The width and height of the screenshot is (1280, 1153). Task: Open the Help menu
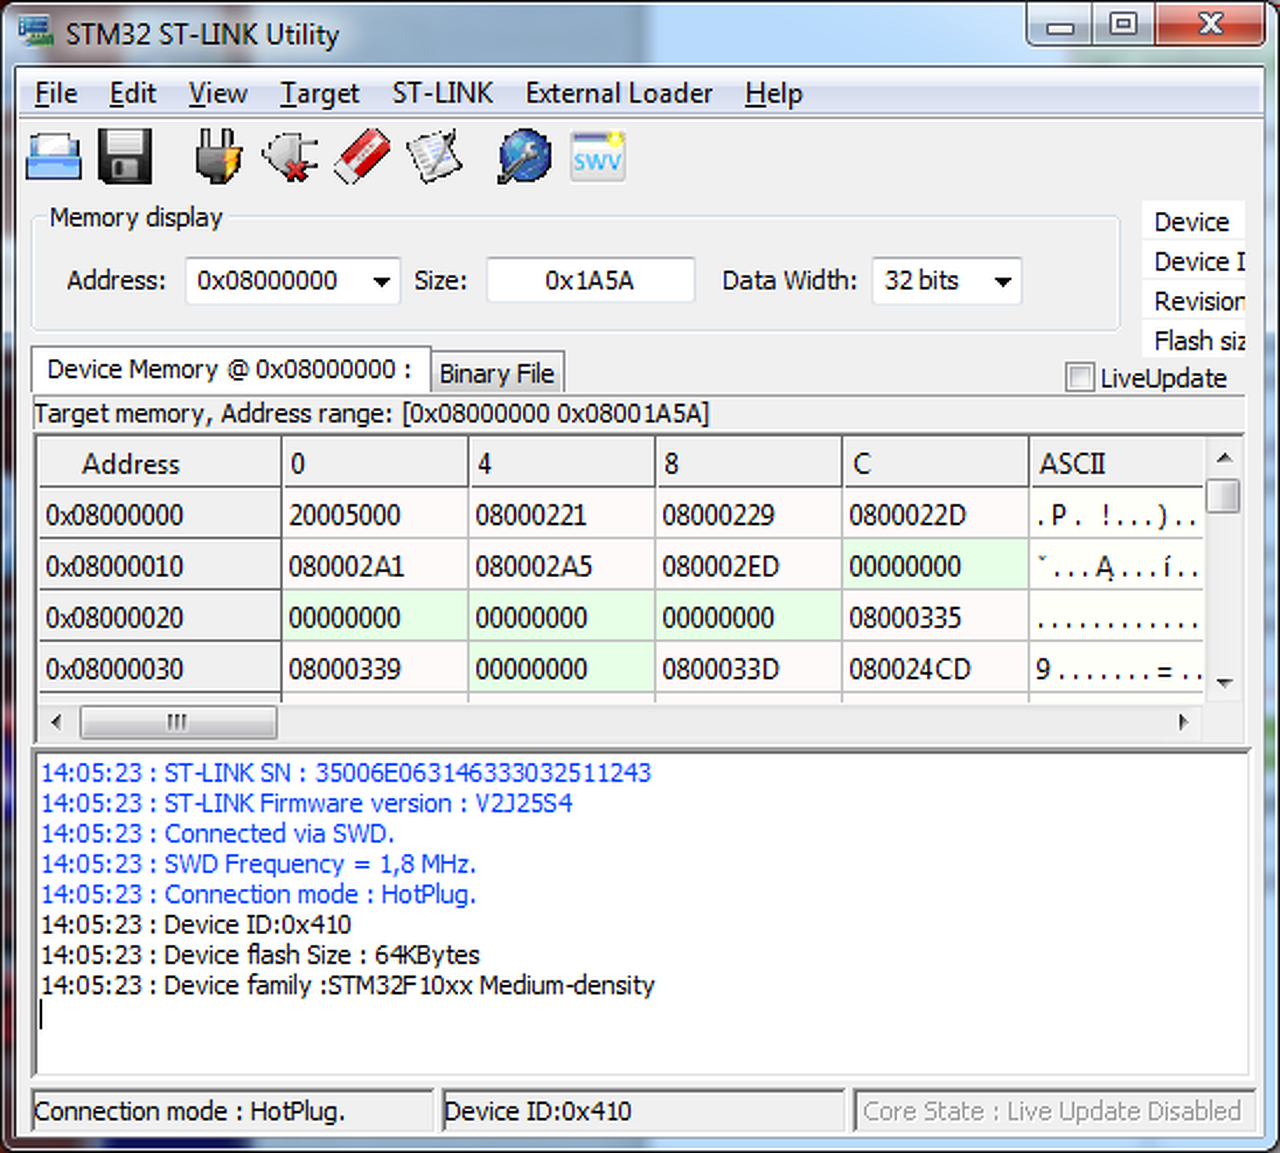[774, 93]
